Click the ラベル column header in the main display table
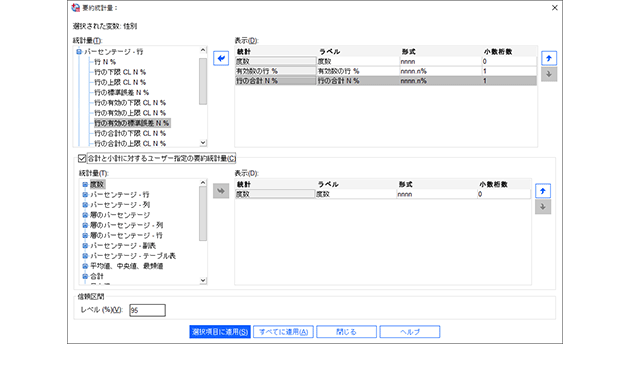 pos(358,51)
